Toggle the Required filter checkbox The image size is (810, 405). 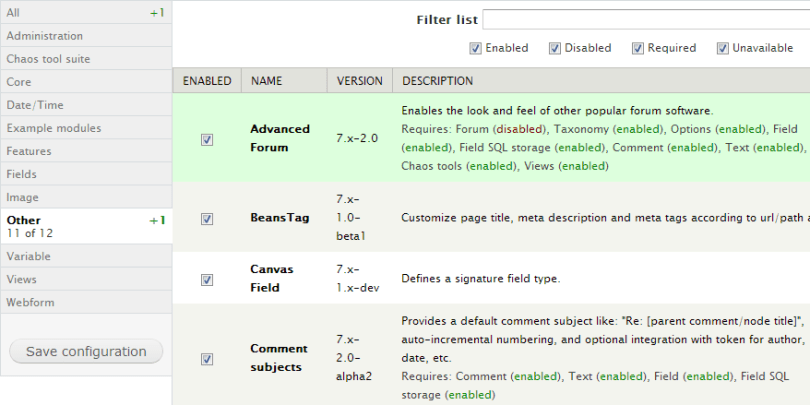click(x=637, y=48)
